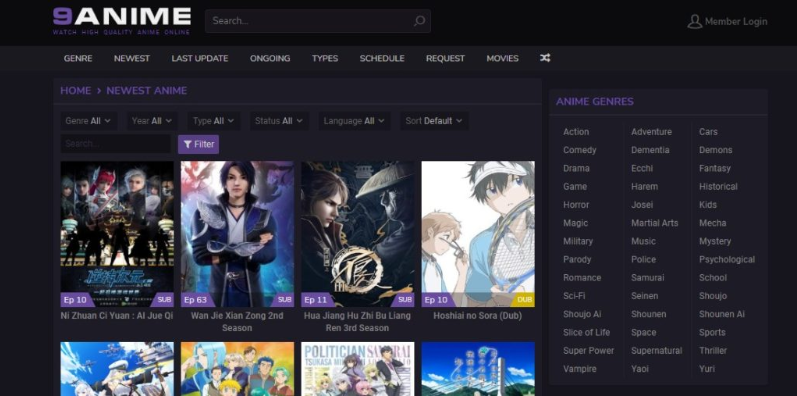Image resolution: width=797 pixels, height=396 pixels.
Task: Open the Year All dropdown
Action: (x=151, y=121)
